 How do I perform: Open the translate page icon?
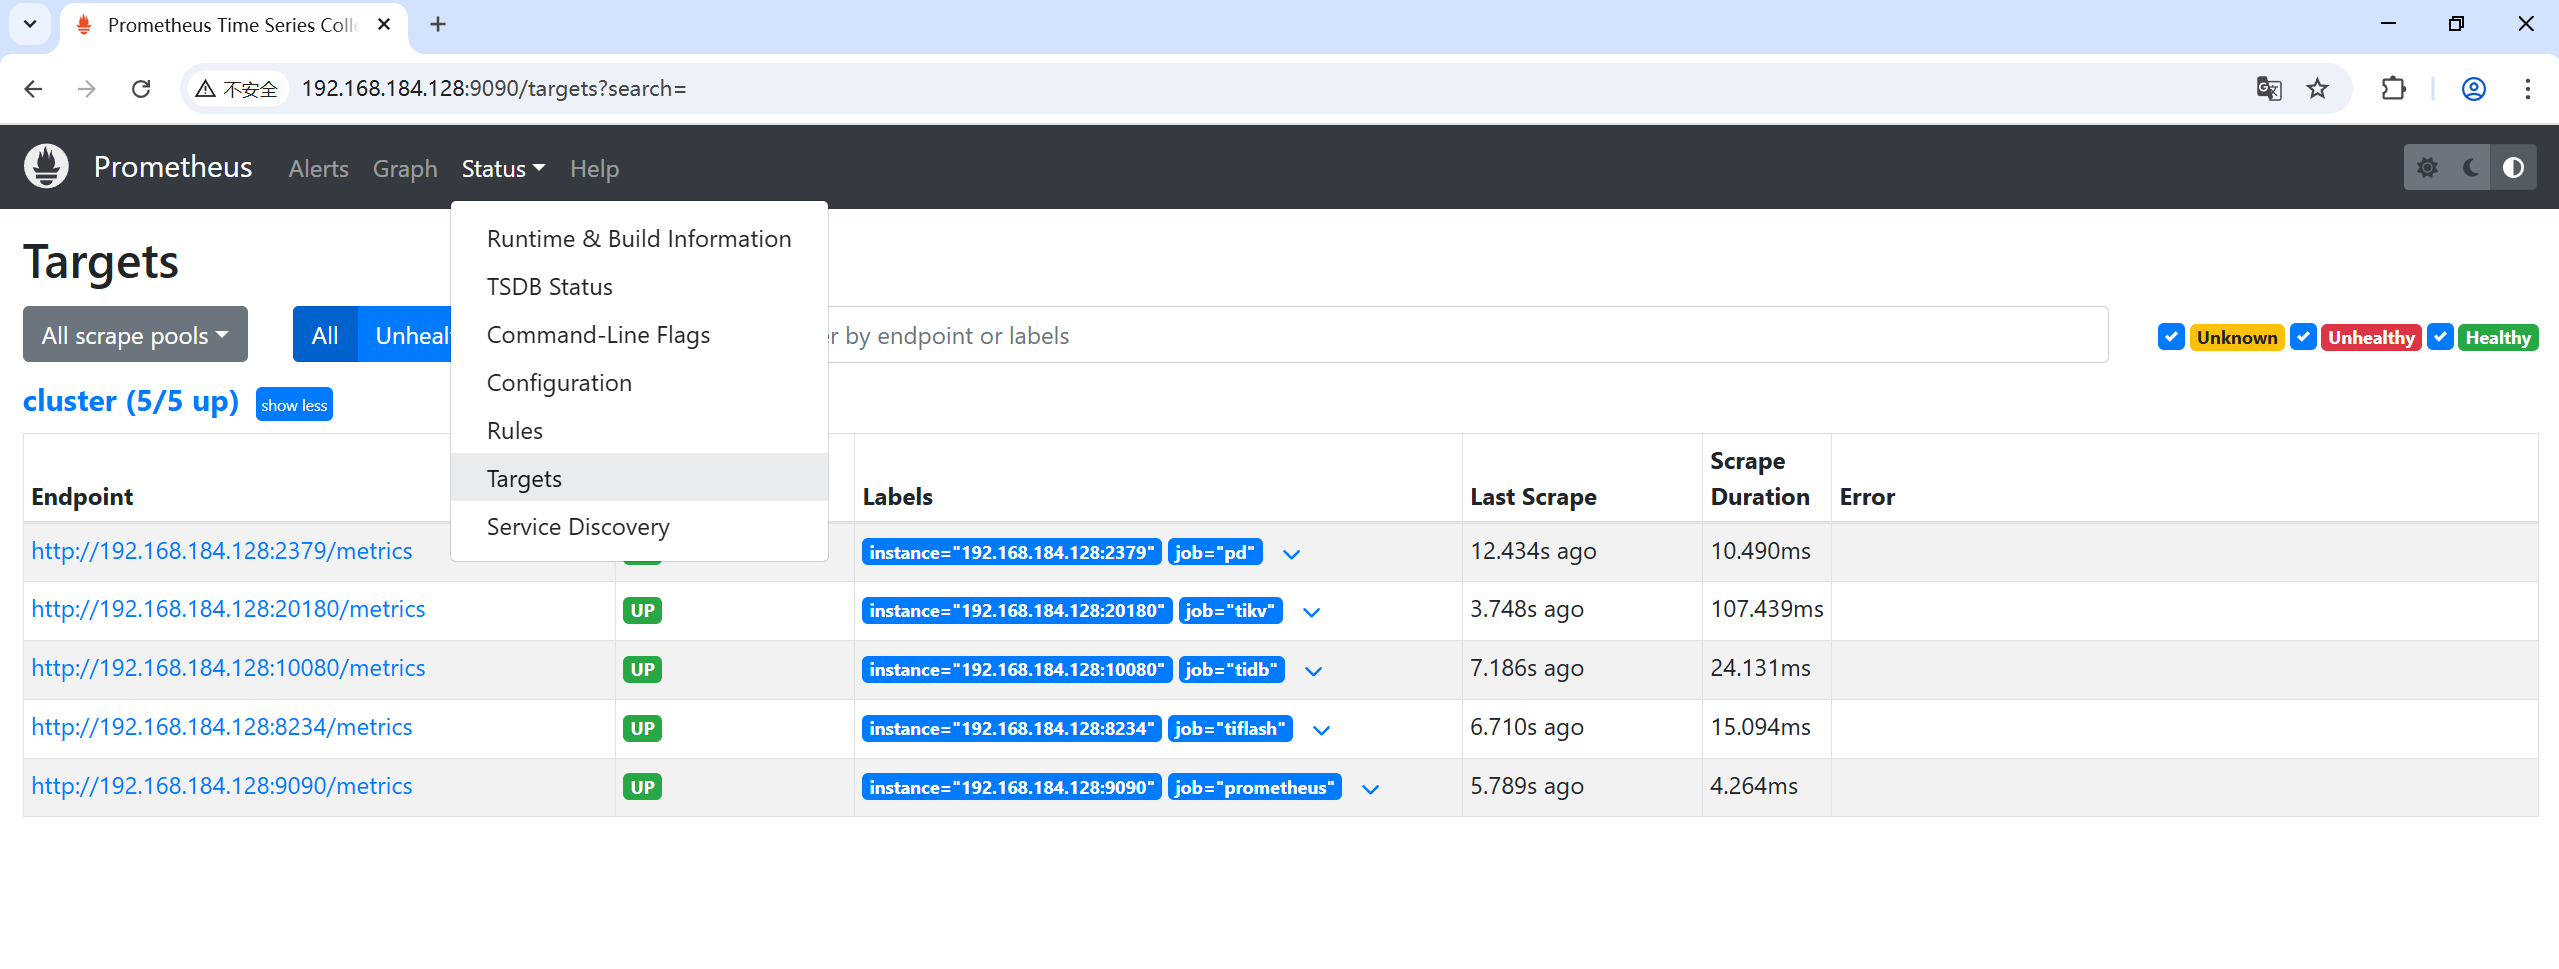click(2269, 89)
